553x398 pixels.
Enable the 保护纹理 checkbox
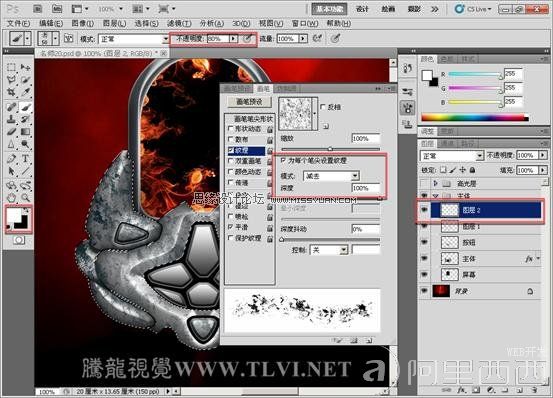point(231,238)
